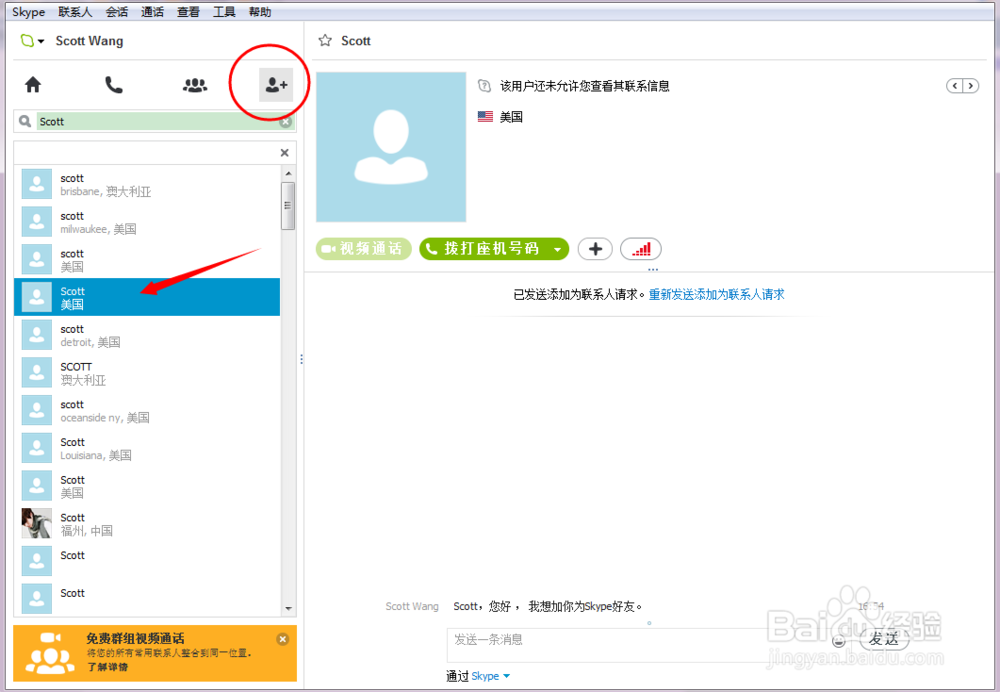Select SCOTT from 澳大利亚
This screenshot has height=692, width=1000.
(147, 372)
